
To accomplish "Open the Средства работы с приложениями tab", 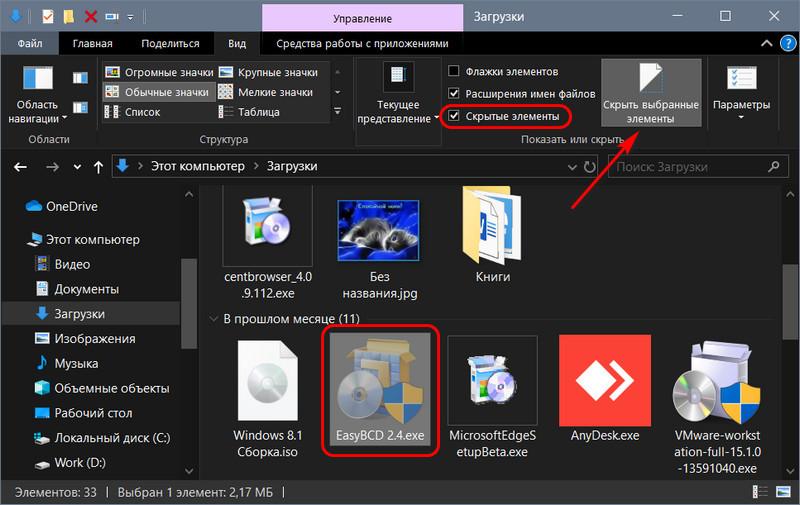I will tap(362, 43).
